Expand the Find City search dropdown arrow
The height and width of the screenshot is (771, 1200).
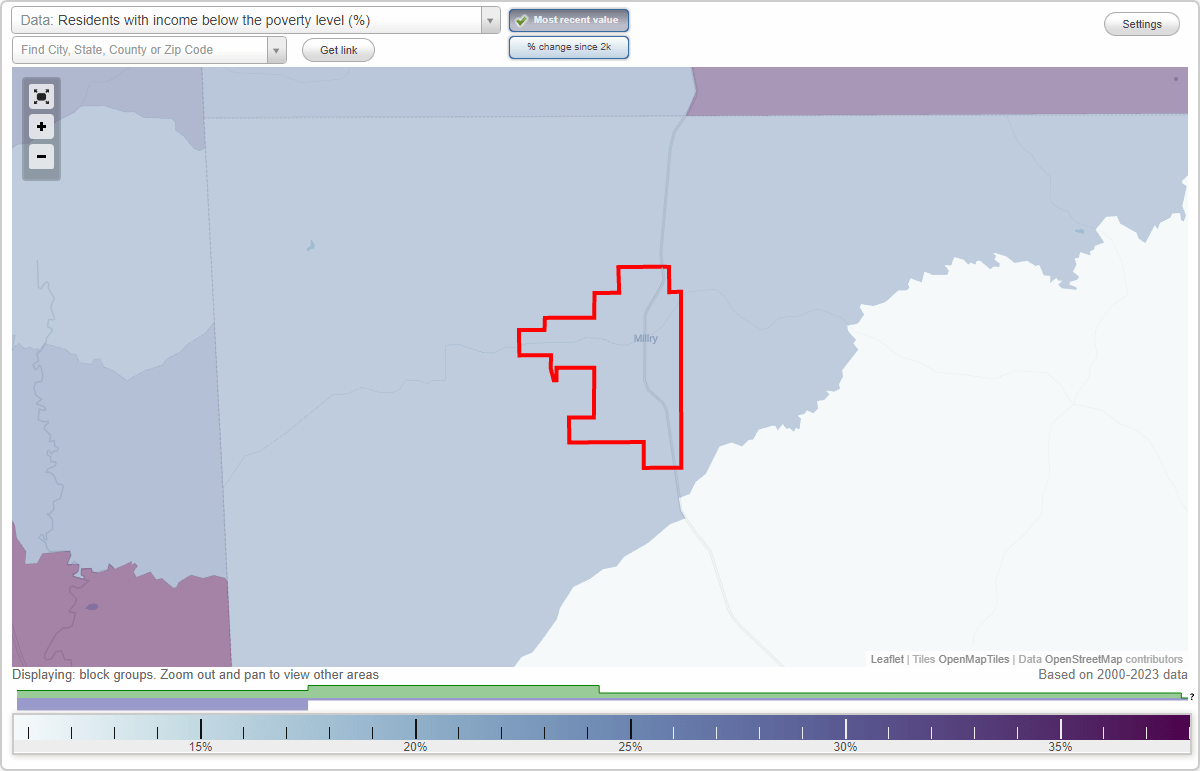pos(277,49)
